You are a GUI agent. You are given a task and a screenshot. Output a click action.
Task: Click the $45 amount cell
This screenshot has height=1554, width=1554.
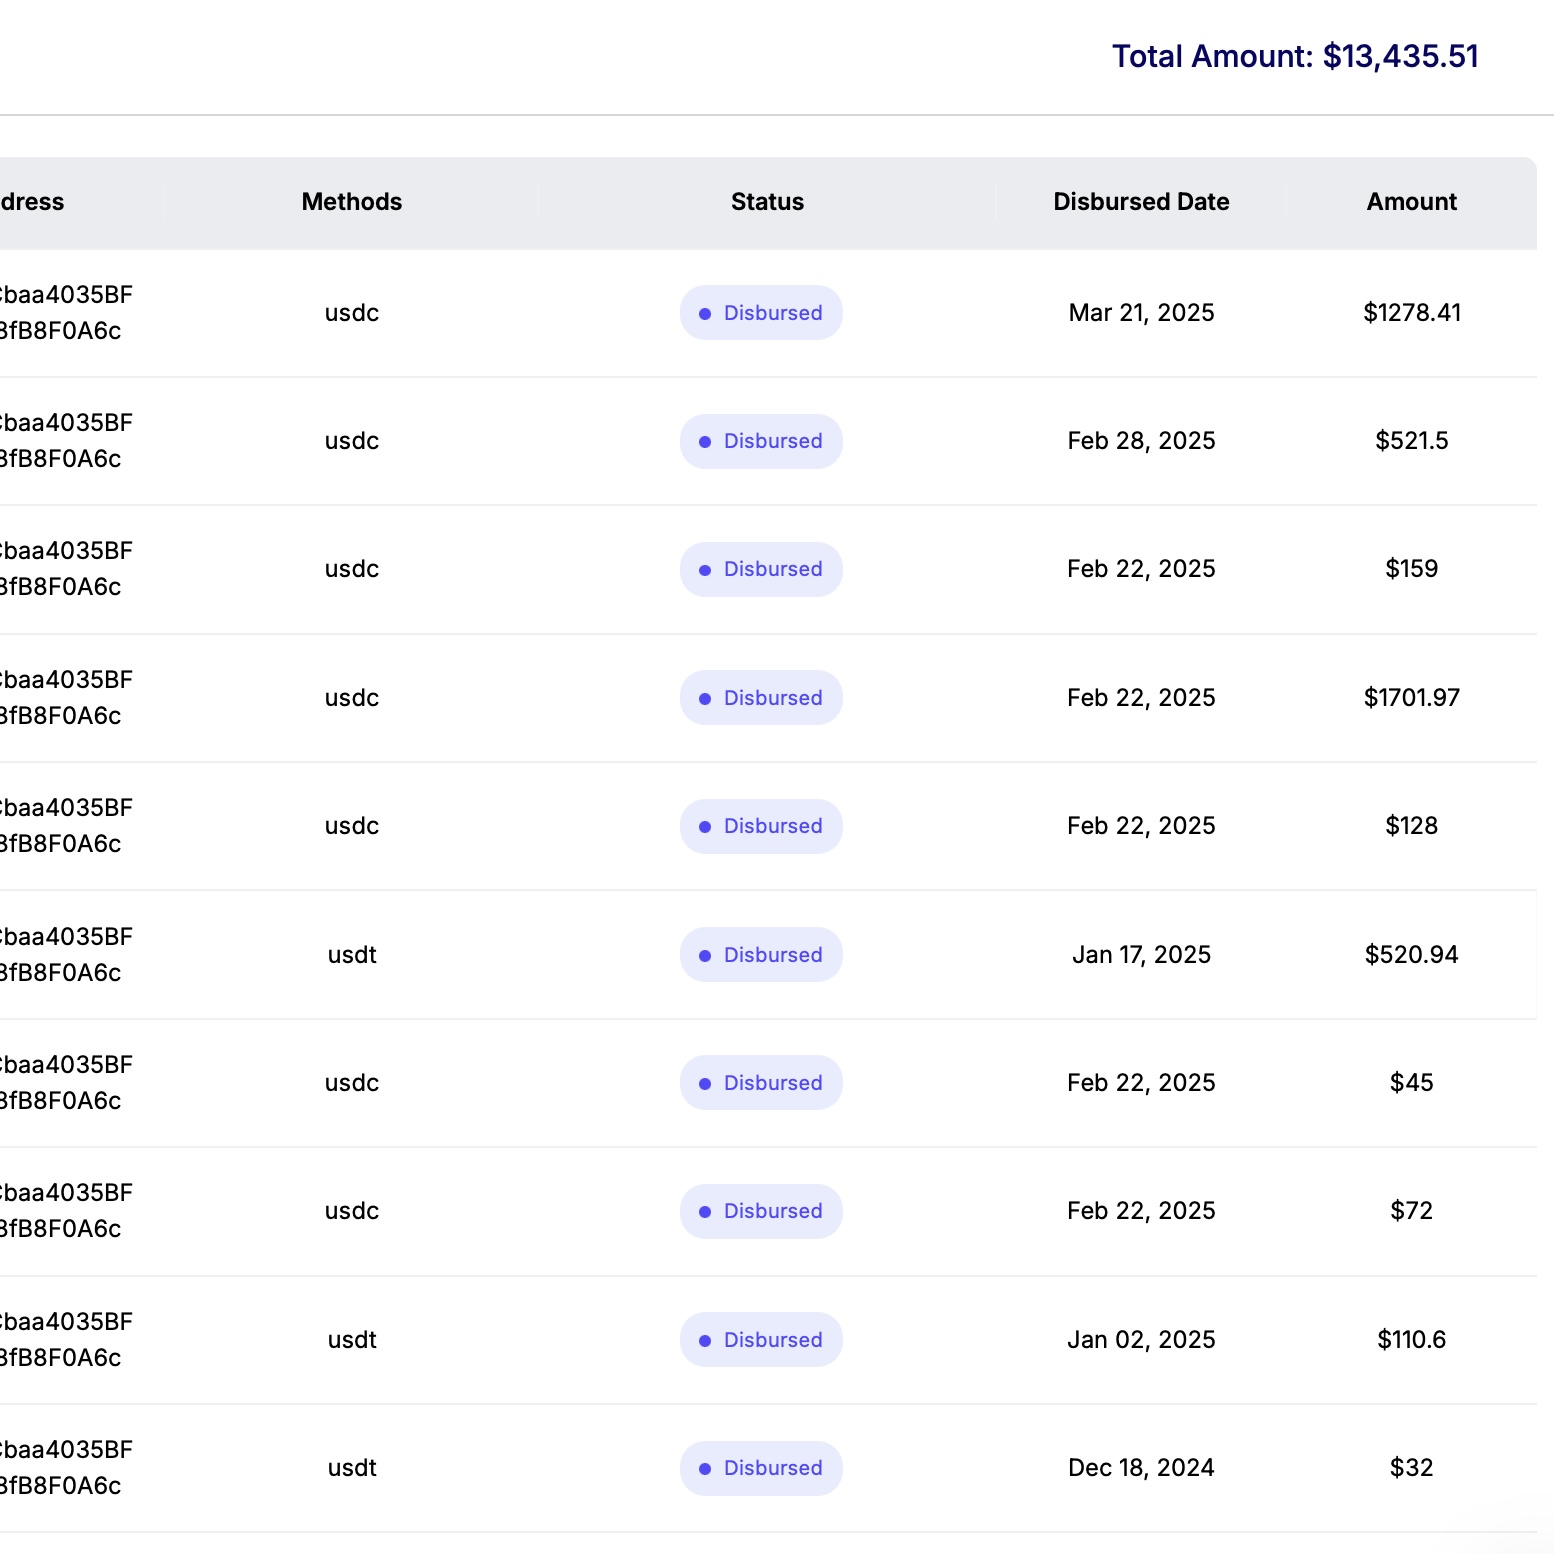[1412, 1083]
